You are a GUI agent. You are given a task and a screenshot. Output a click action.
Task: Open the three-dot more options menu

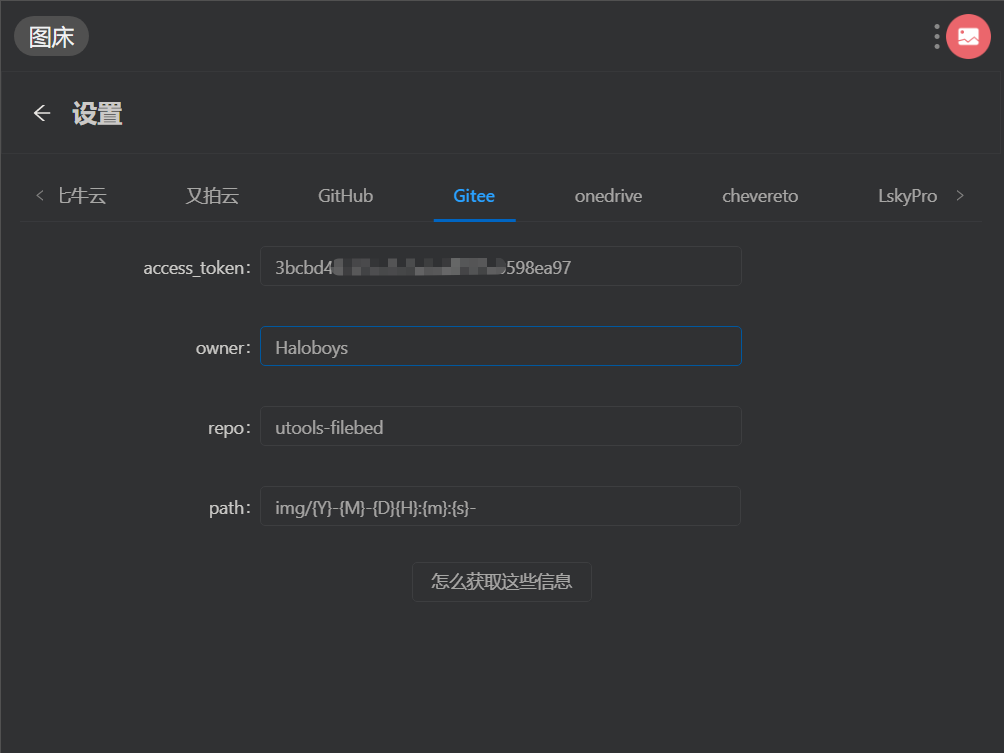[937, 36]
